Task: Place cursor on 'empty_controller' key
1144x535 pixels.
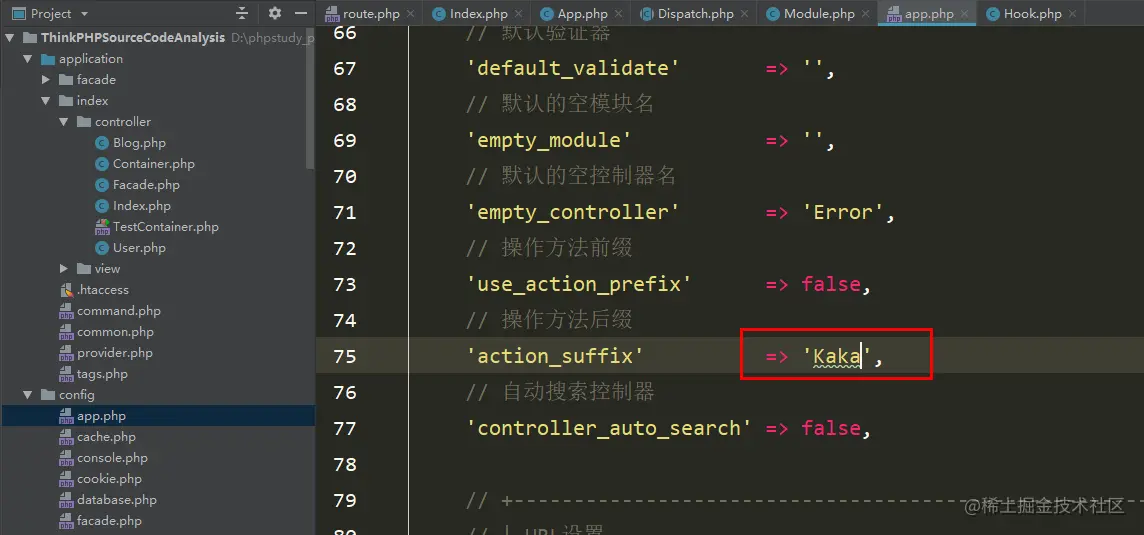Action: 573,212
